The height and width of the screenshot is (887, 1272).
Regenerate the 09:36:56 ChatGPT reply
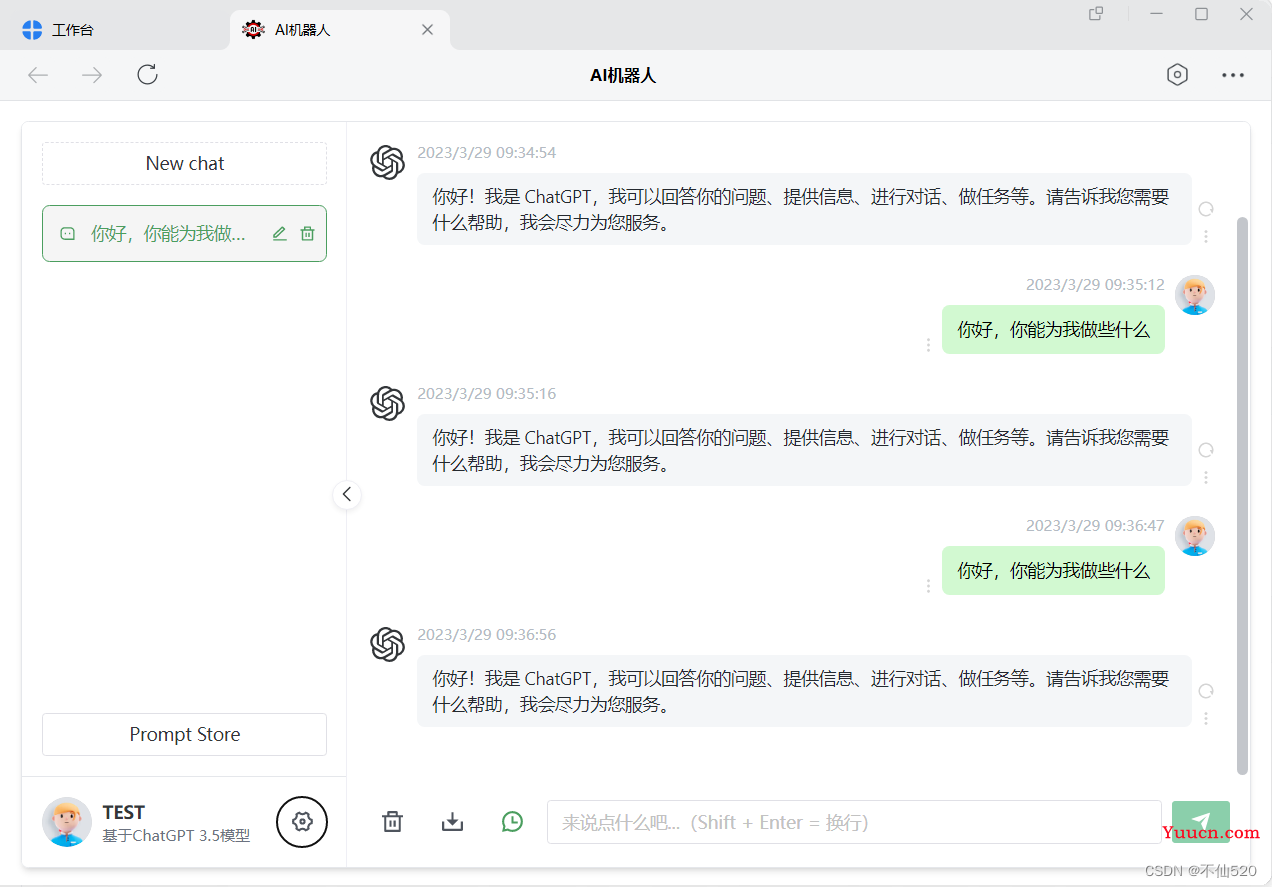(1206, 691)
